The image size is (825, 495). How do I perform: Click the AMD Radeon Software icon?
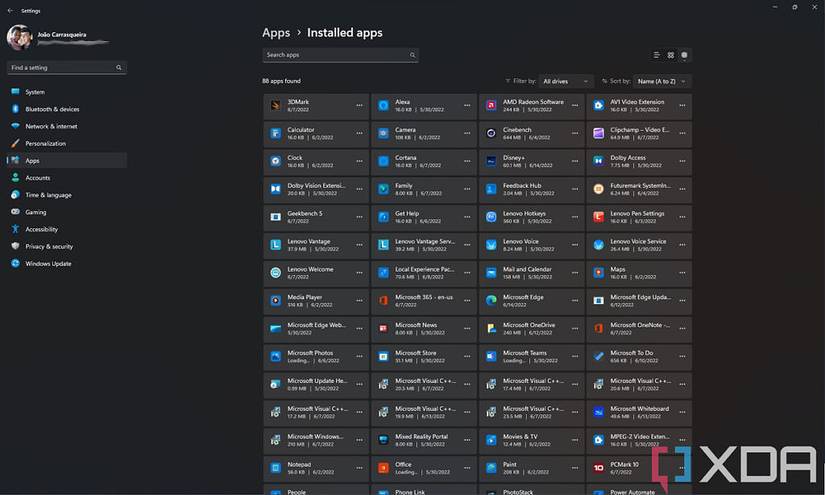491,106
